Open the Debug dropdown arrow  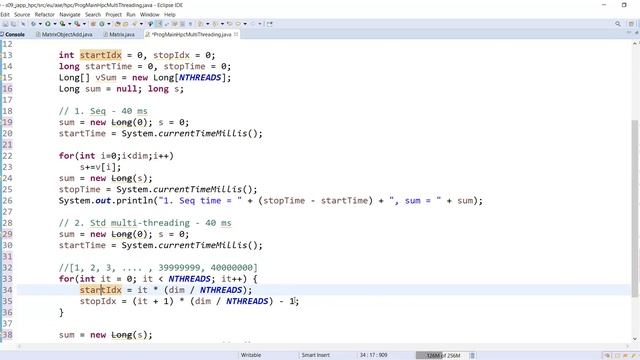click(40, 24)
